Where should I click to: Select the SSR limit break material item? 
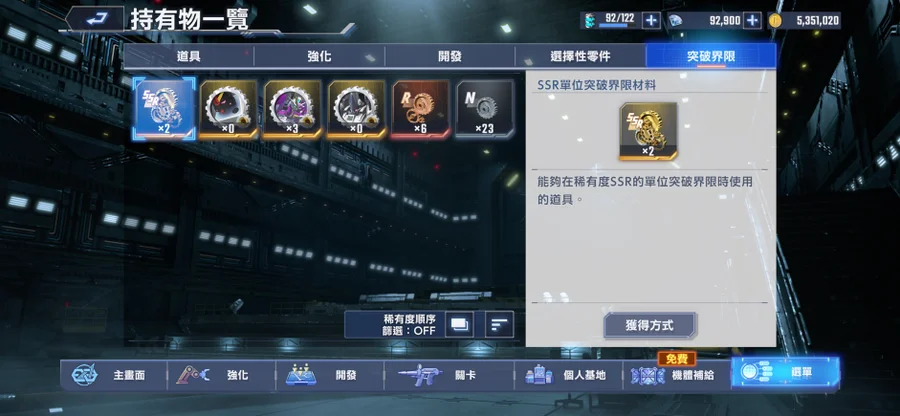(164, 109)
